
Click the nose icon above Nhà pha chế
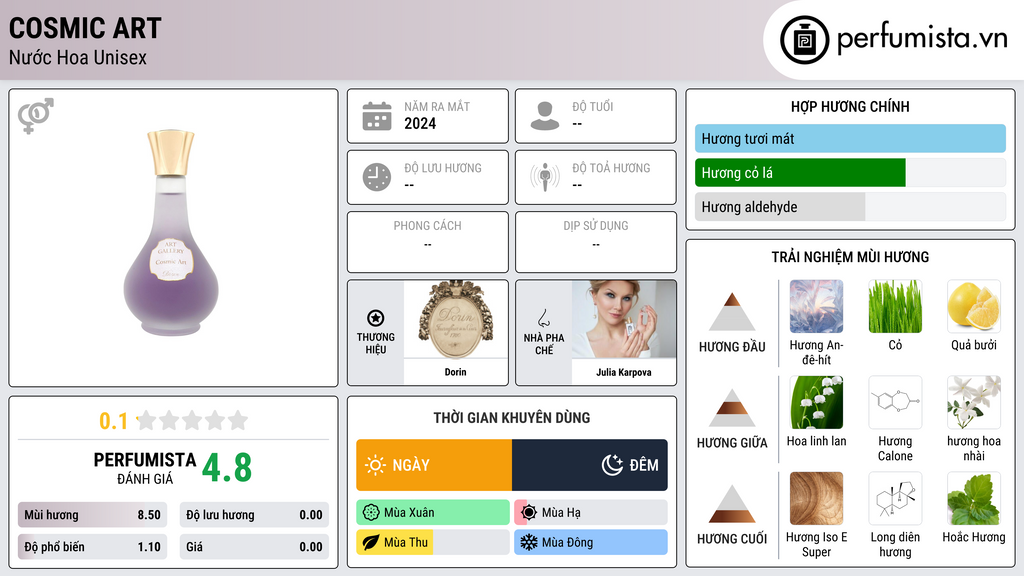coord(543,319)
